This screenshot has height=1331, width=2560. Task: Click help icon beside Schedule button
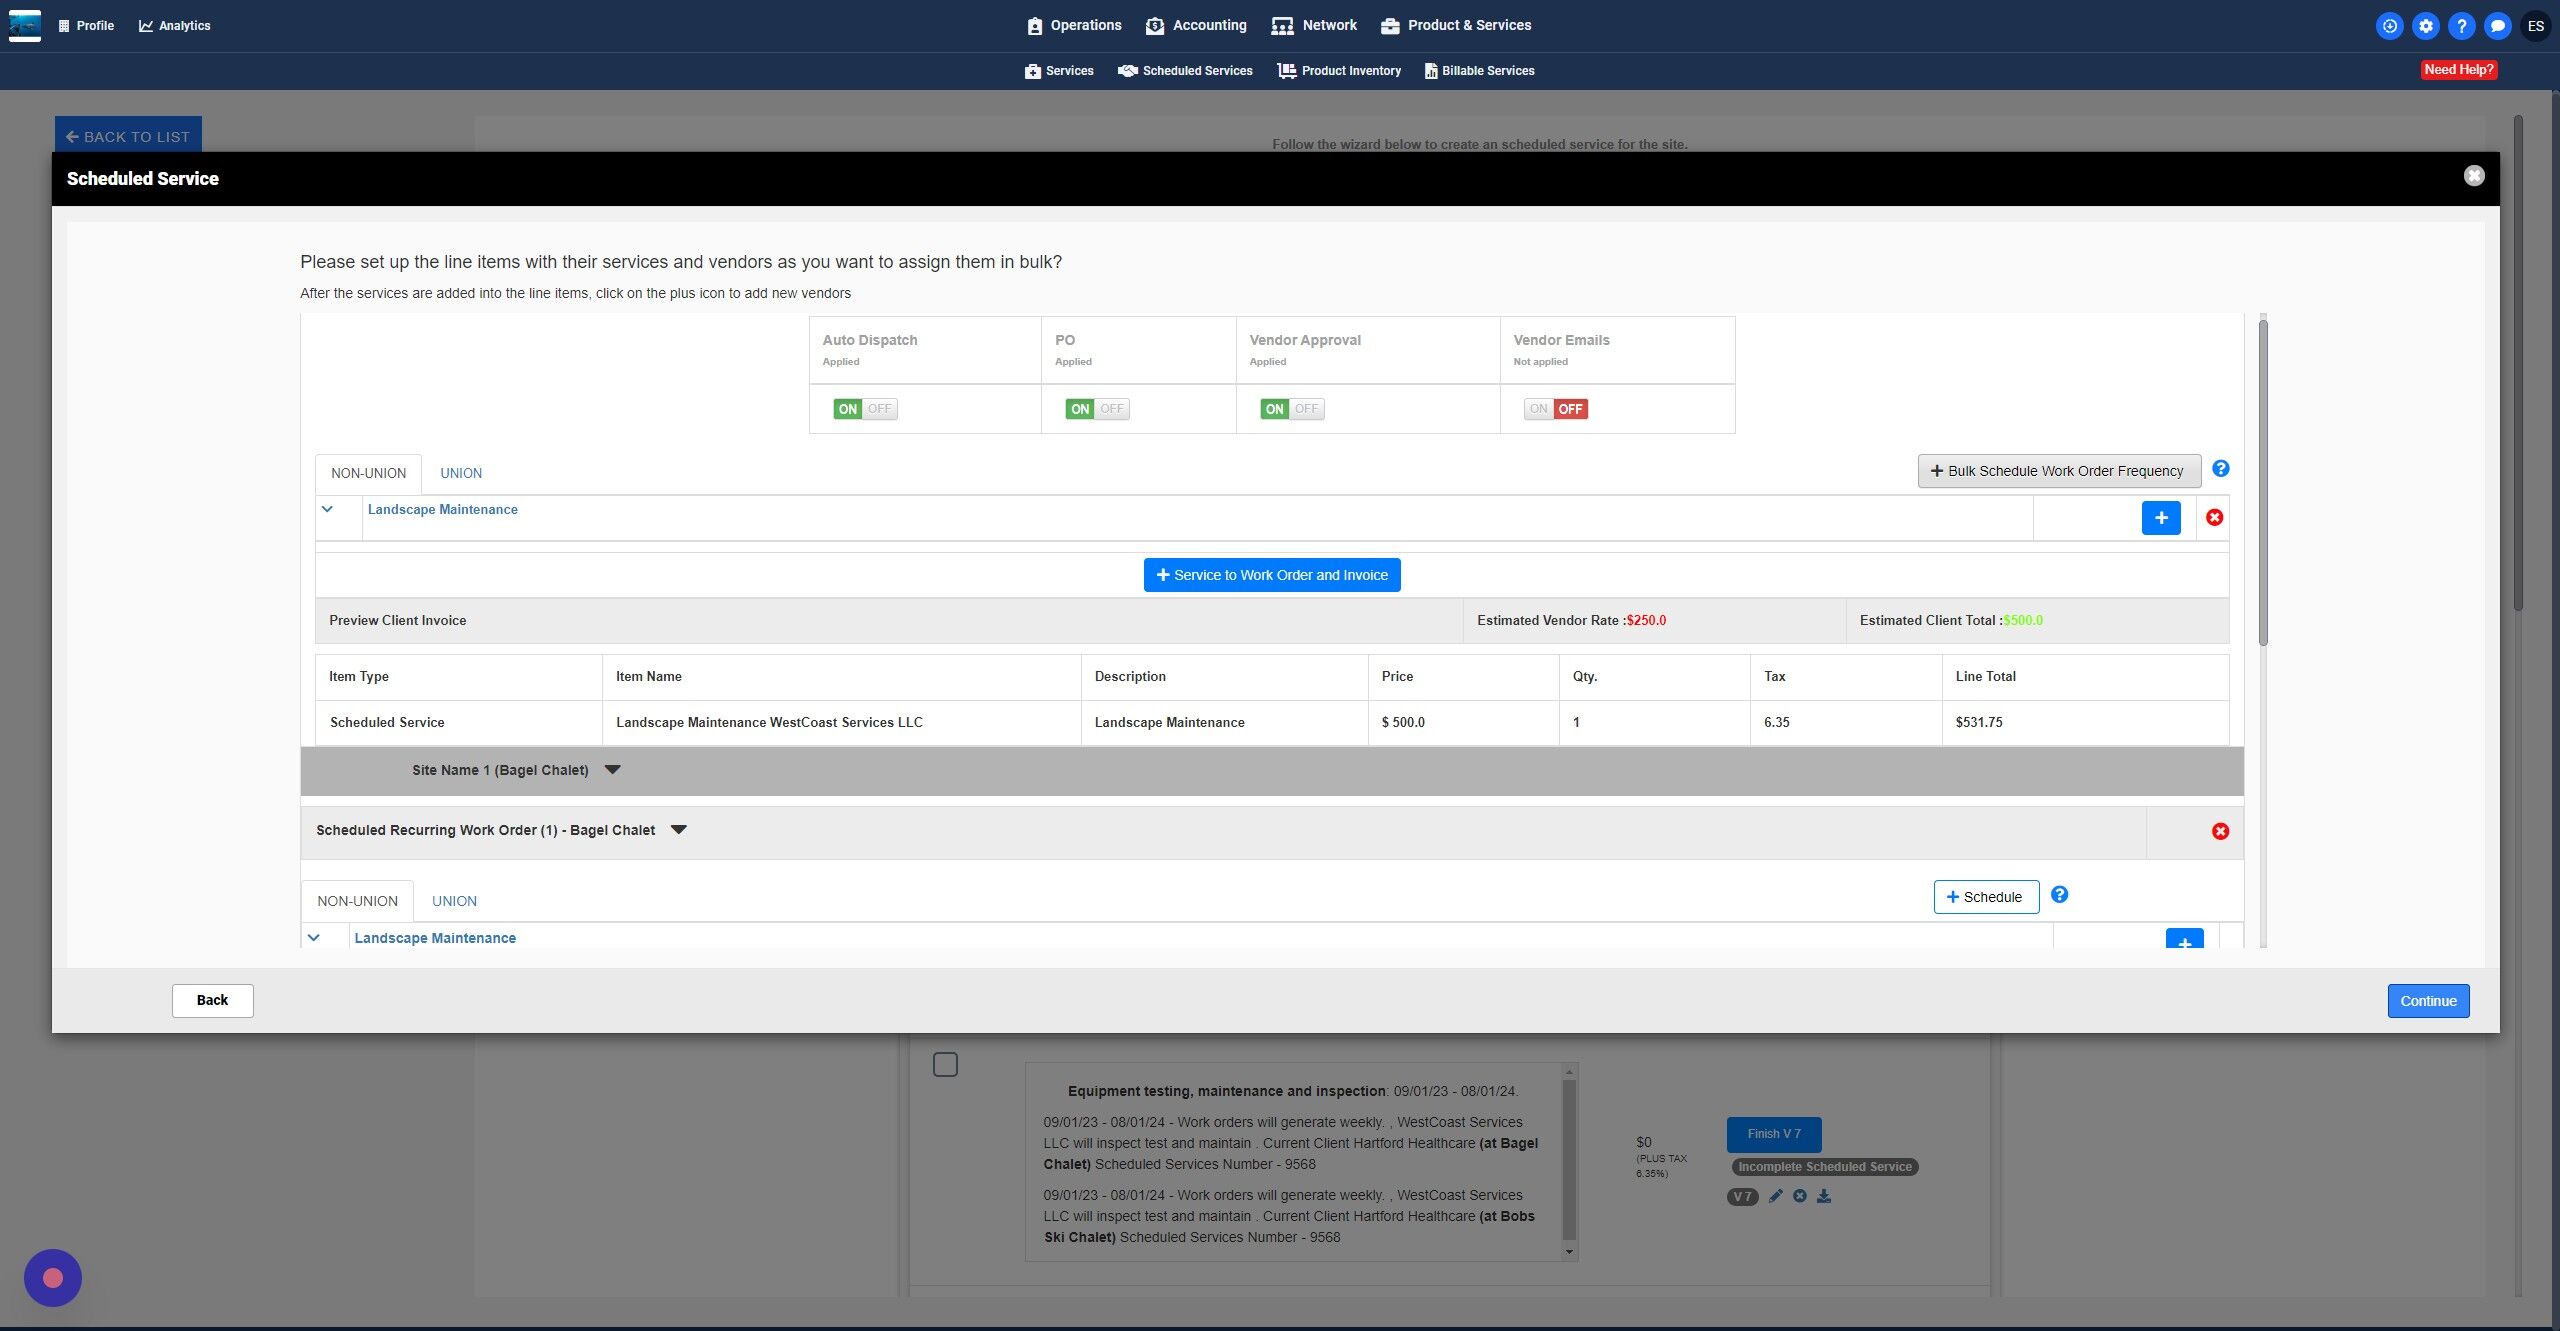tap(2059, 895)
